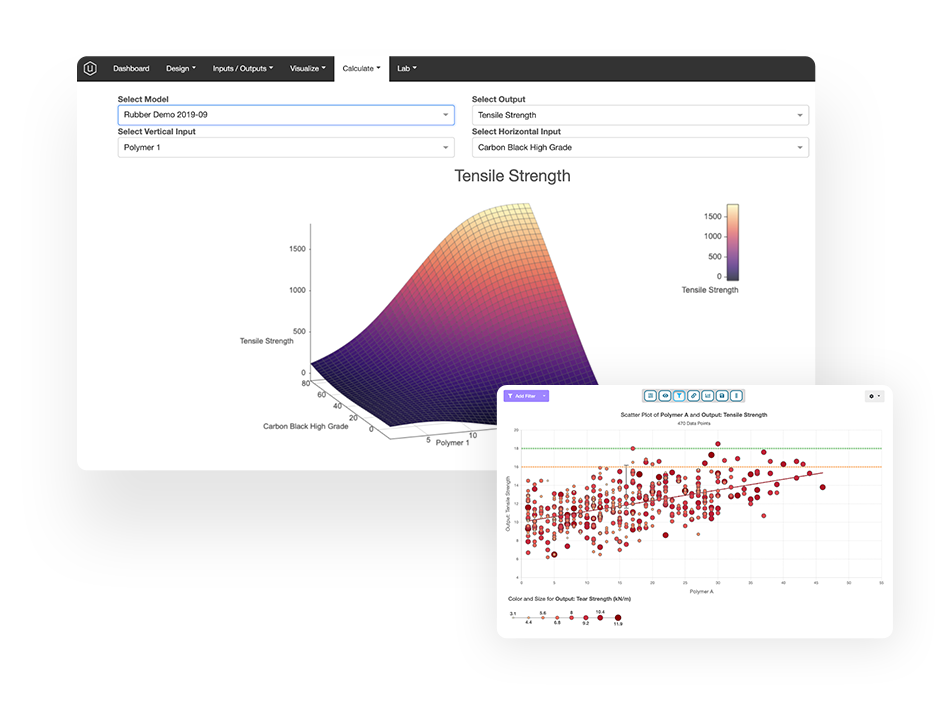Viewport: 950px width, 719px height.
Task: Click the link icon in scatter toolbar
Action: click(694, 396)
